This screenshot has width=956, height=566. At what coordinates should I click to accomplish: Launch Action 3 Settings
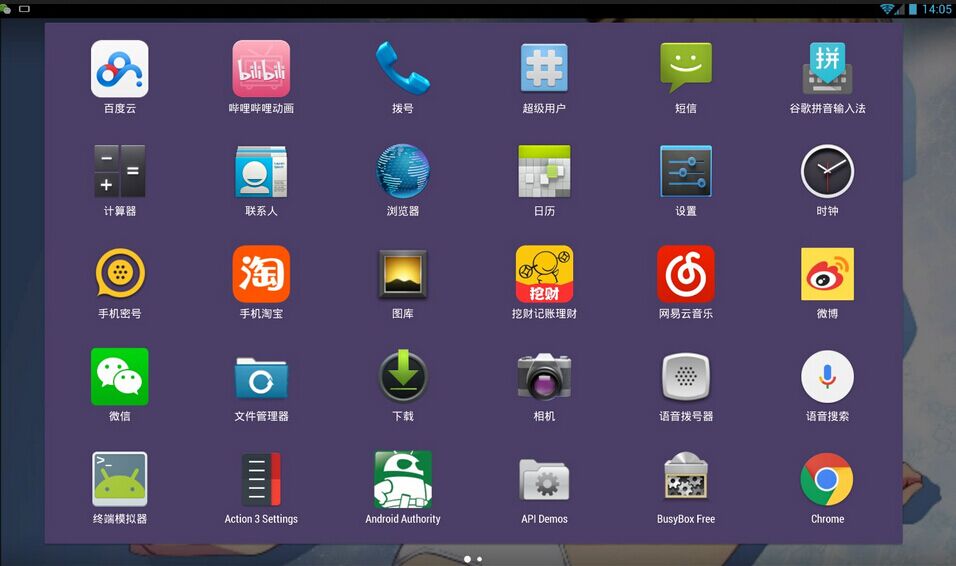point(261,479)
